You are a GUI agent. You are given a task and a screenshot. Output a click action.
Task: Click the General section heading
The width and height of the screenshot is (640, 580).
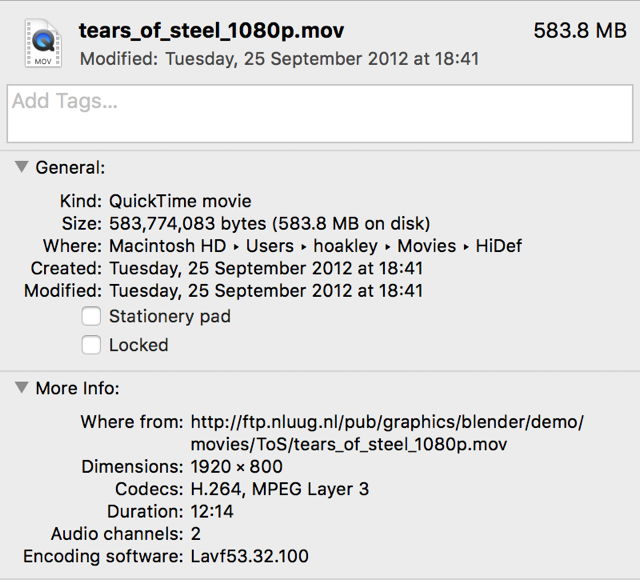(x=70, y=168)
